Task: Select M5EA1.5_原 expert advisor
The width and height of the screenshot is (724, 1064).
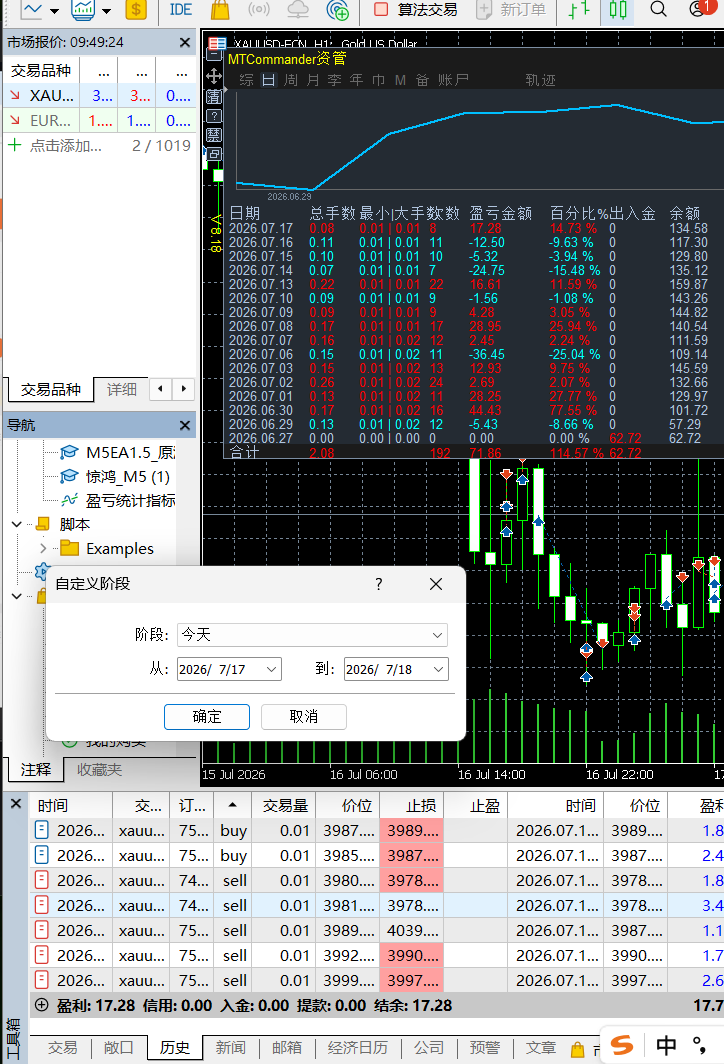Action: pyautogui.click(x=117, y=453)
